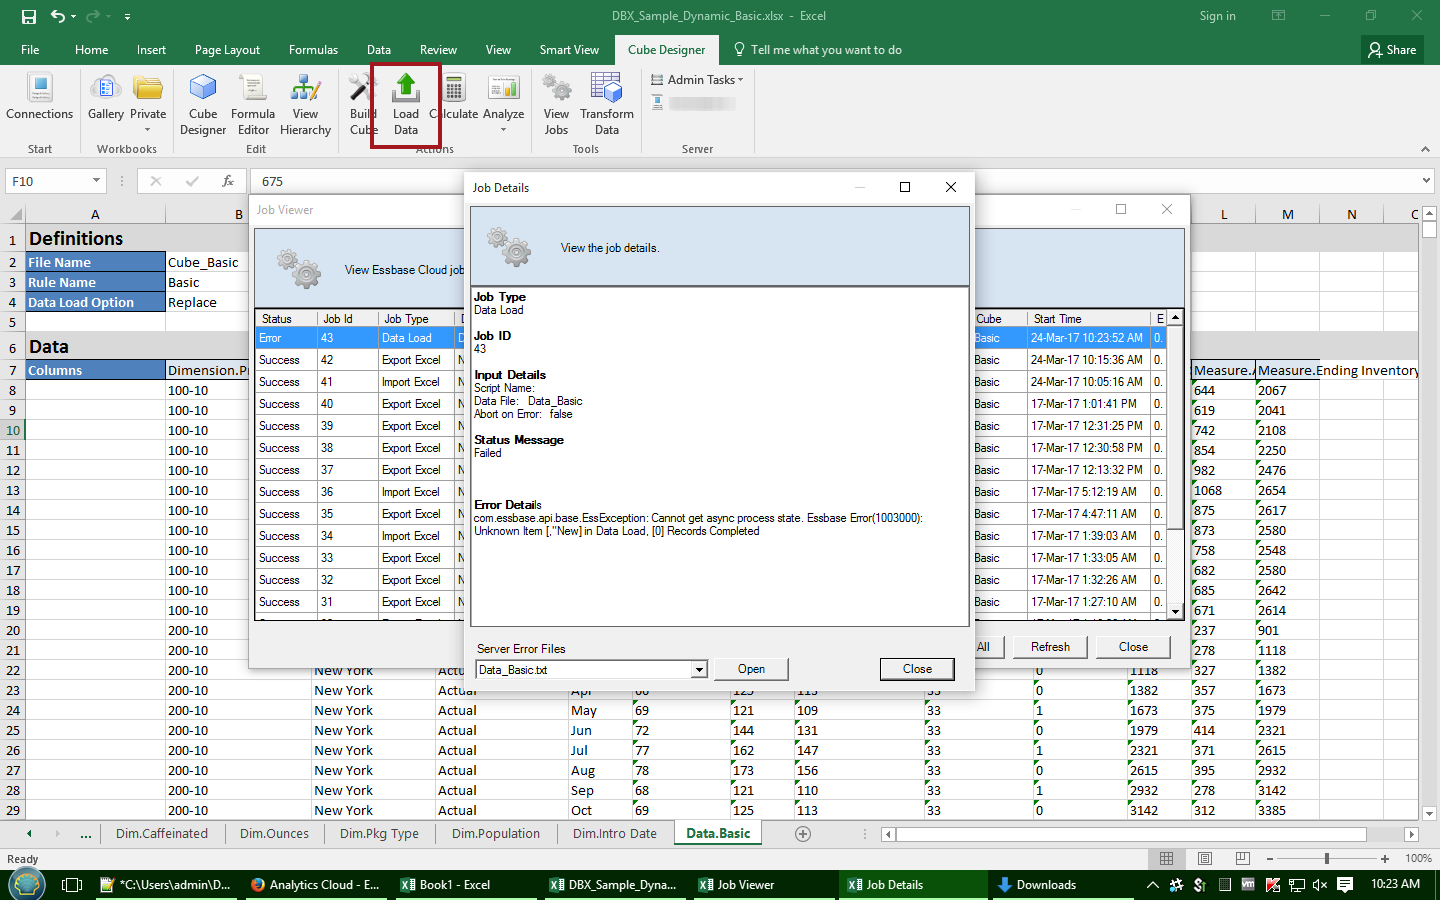Click the Cube Designer icon
Image resolution: width=1440 pixels, height=900 pixels.
pos(203,105)
